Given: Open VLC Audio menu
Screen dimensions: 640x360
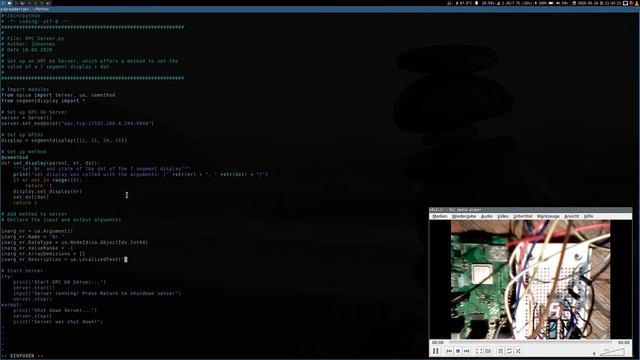Looking at the screenshot, I should point(487,216).
